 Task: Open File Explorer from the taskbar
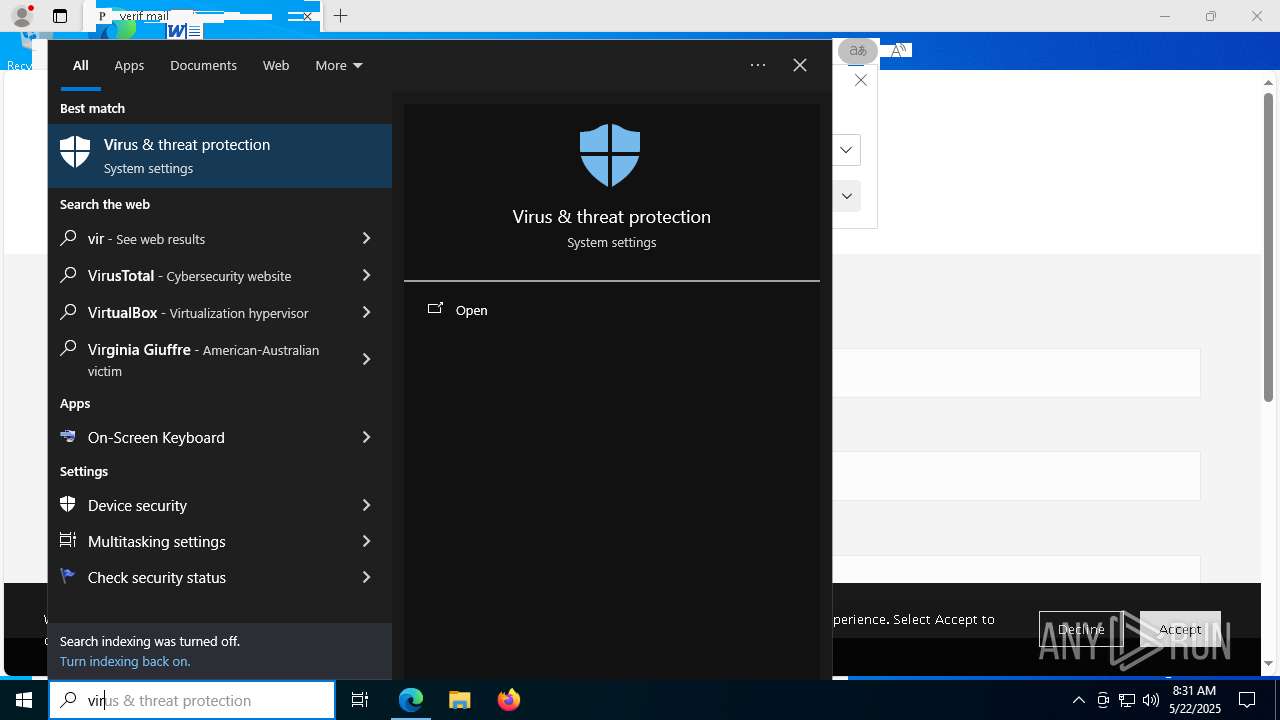460,700
